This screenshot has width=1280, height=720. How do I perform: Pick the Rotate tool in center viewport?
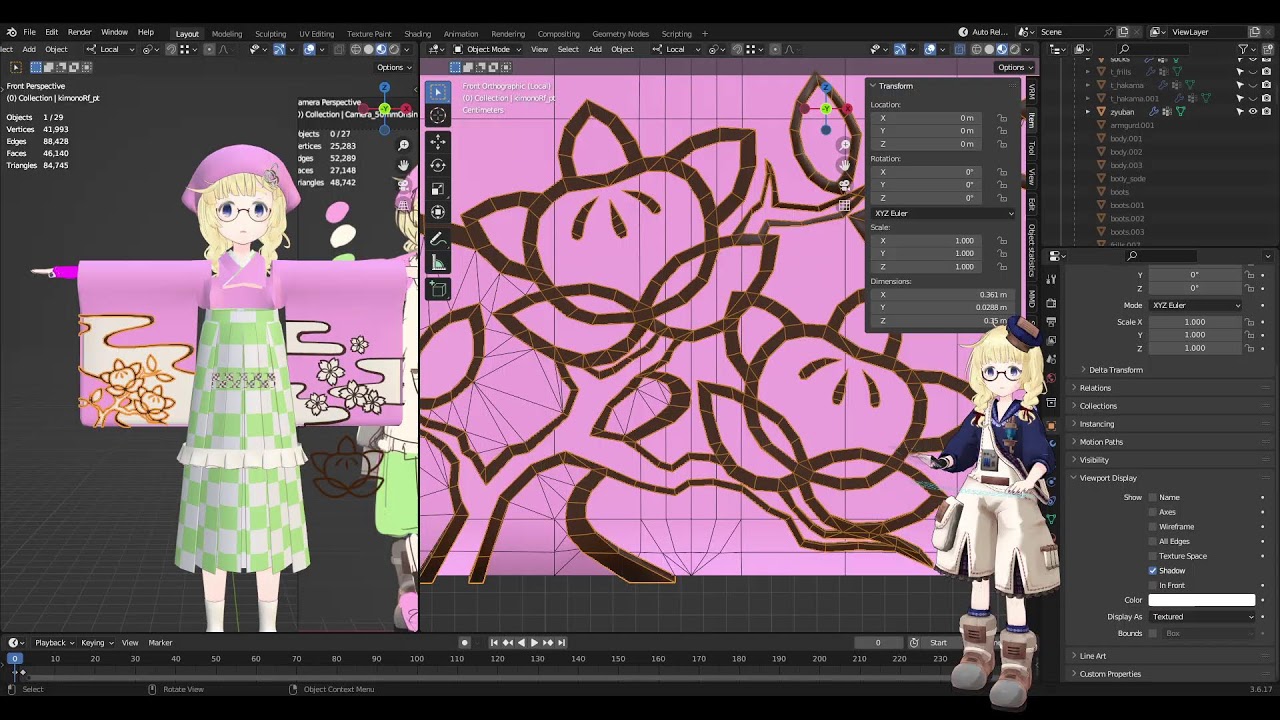(438, 165)
